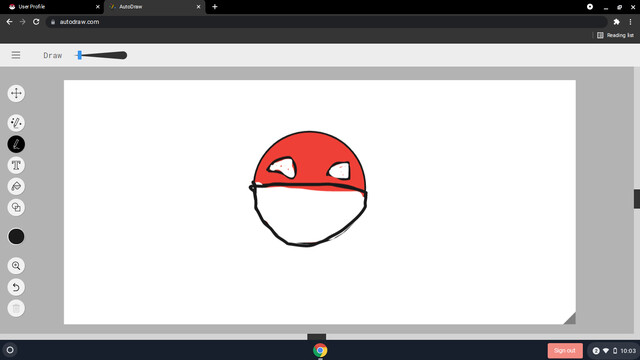Click the Delete trash icon

(16, 308)
